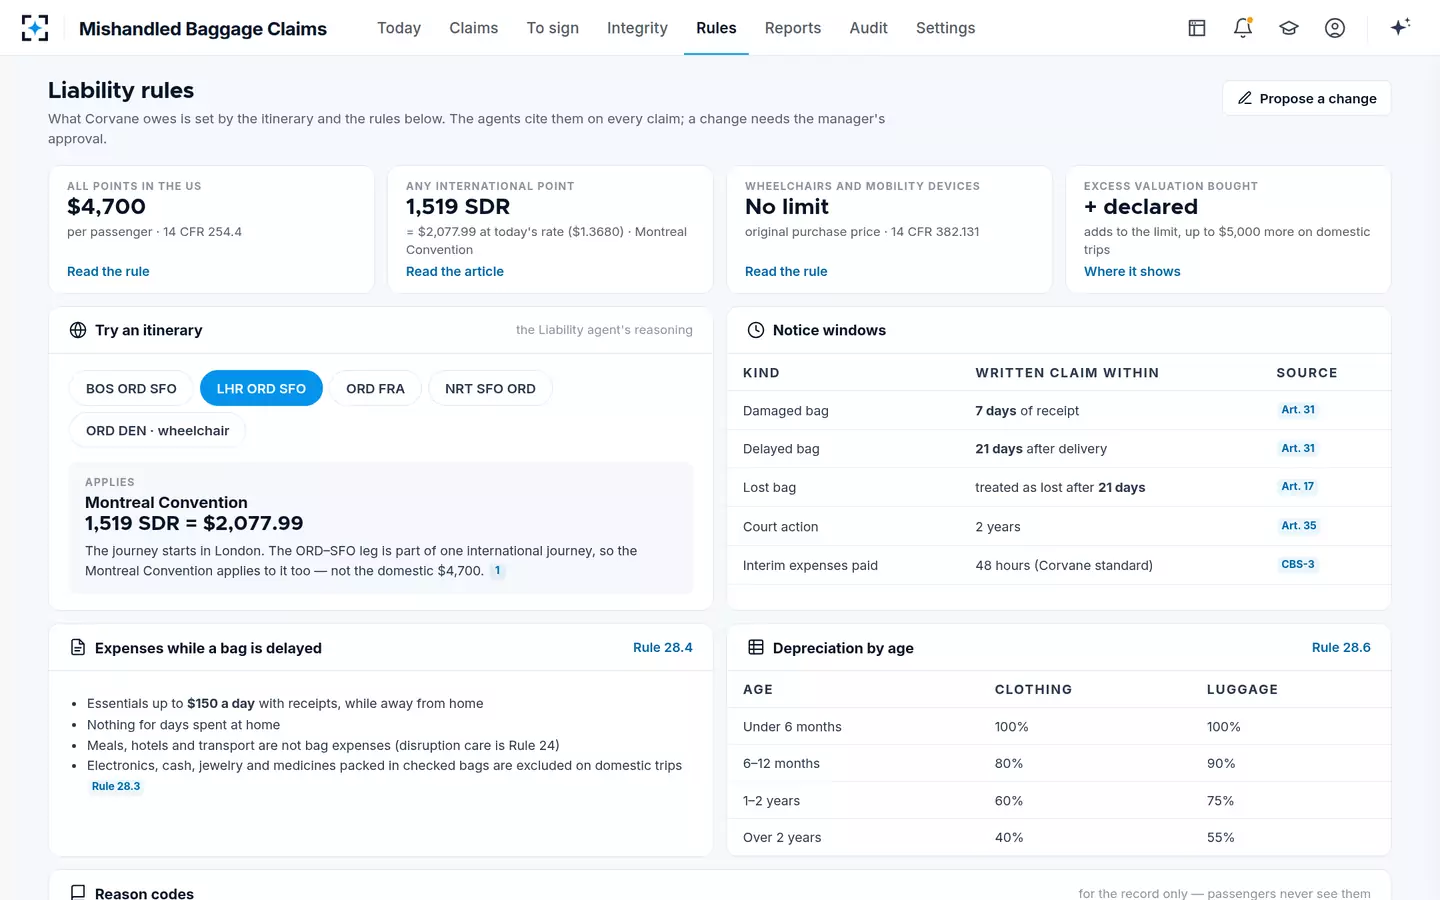Click the clock icon beside Notice windows
Viewport: 1440px width, 900px height.
coord(756,330)
